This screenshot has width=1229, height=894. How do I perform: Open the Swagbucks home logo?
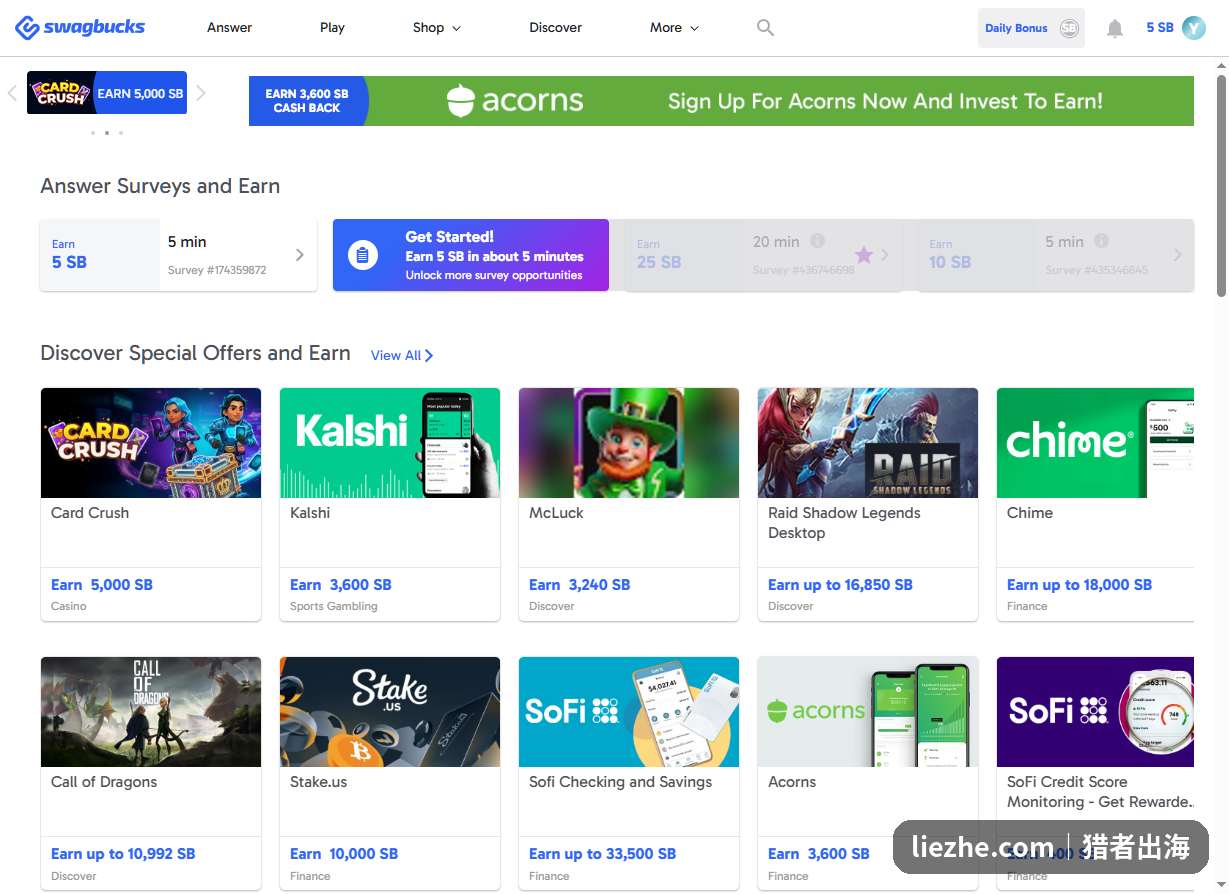click(x=80, y=28)
